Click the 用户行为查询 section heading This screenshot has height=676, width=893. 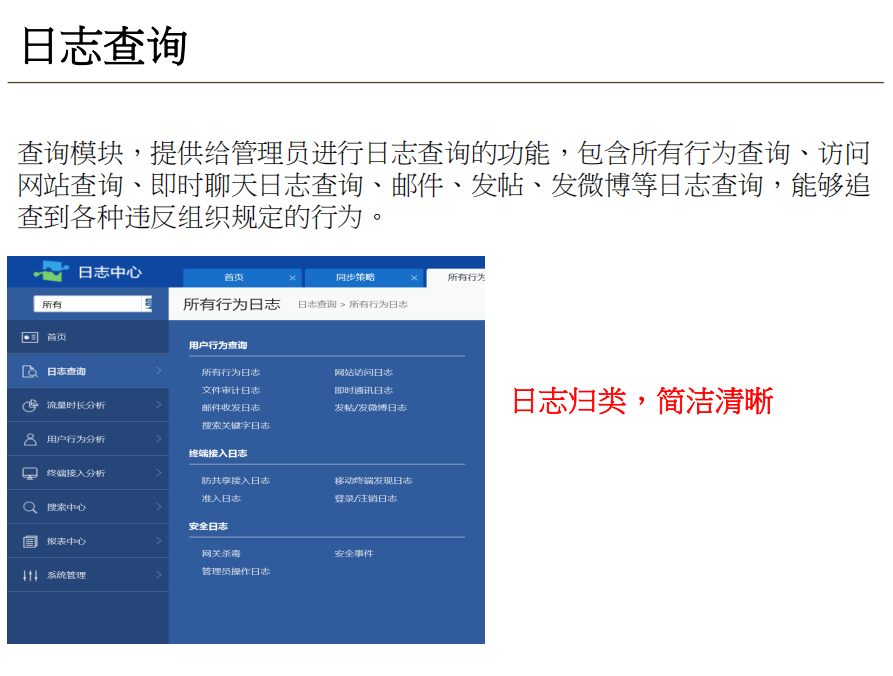click(x=218, y=345)
